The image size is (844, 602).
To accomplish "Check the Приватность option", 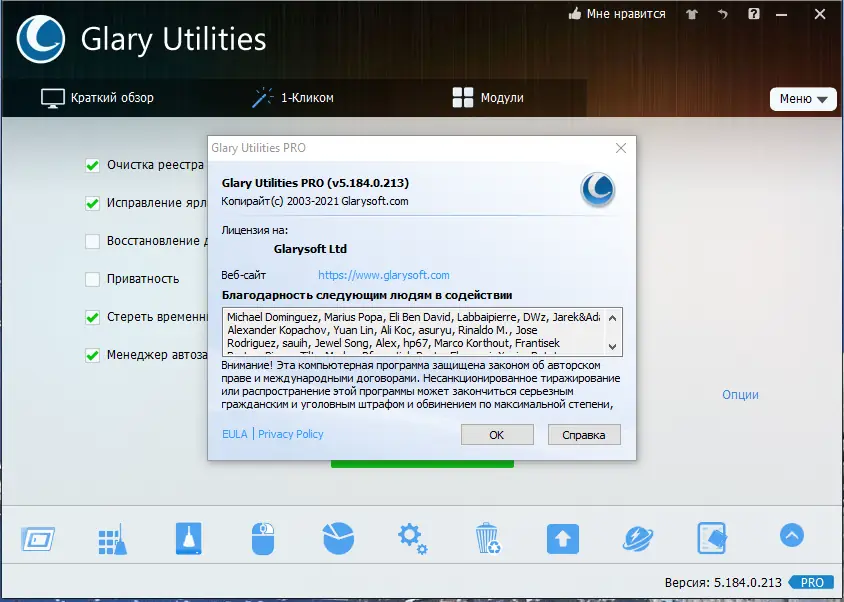I will 92,280.
